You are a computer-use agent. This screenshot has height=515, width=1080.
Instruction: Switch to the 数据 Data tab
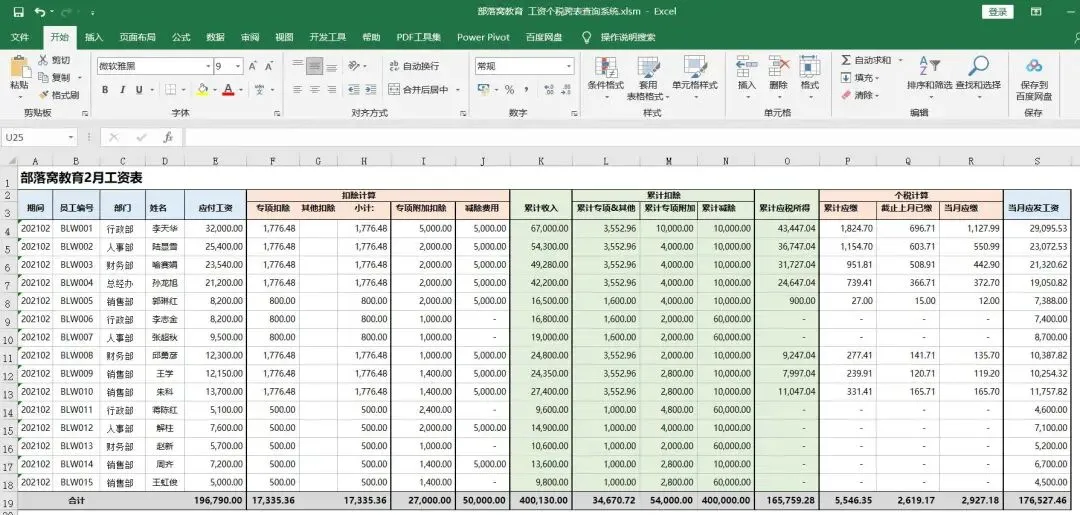pos(216,37)
